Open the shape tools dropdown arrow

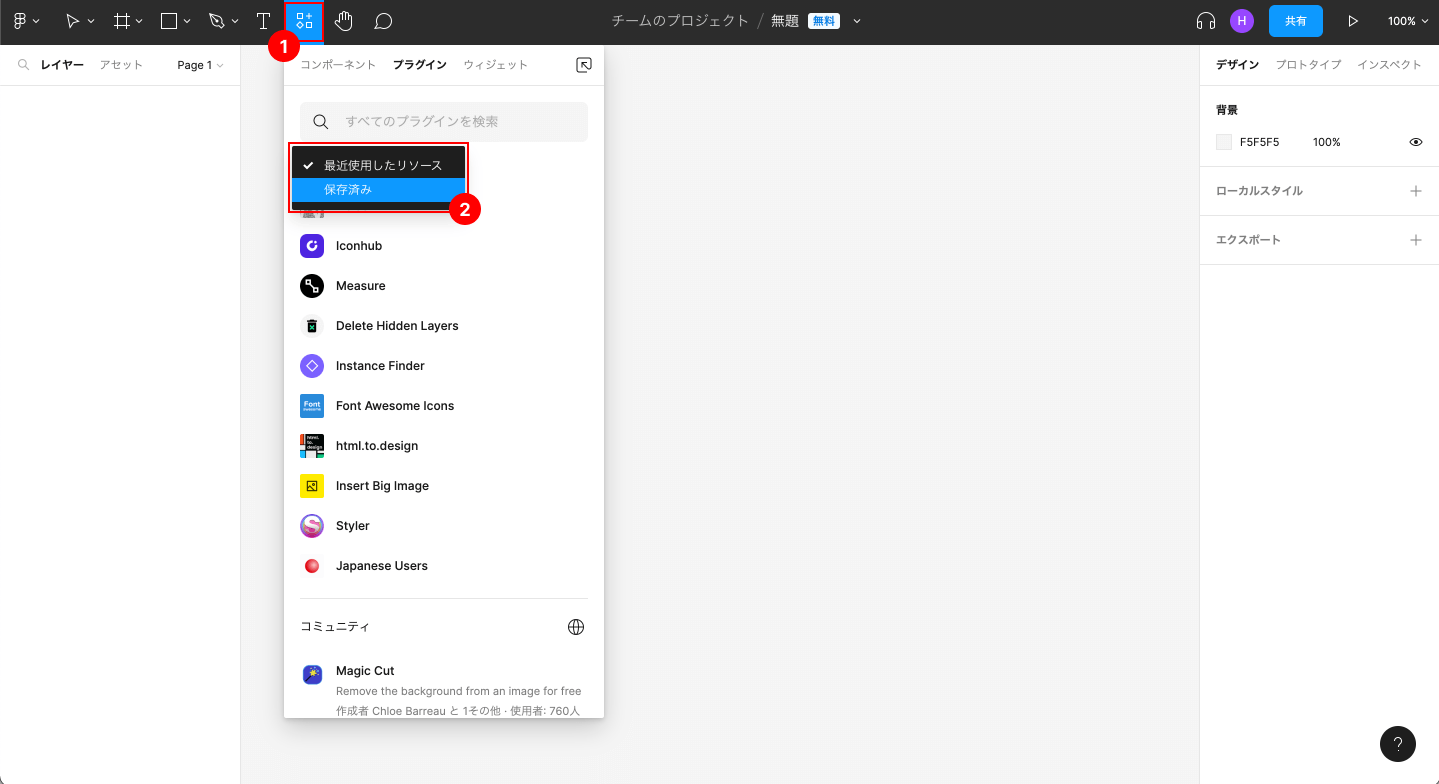187,21
